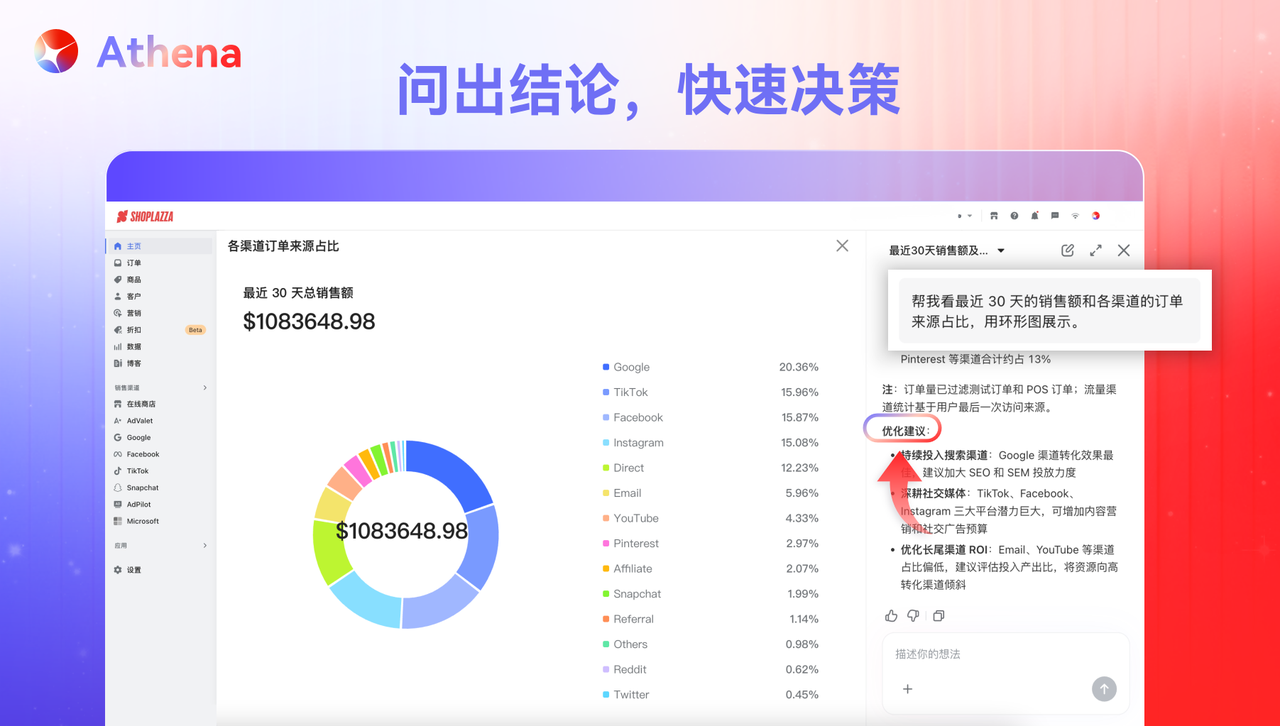Open the 订单 orders page
Image resolution: width=1280 pixels, height=726 pixels.
tap(159, 263)
